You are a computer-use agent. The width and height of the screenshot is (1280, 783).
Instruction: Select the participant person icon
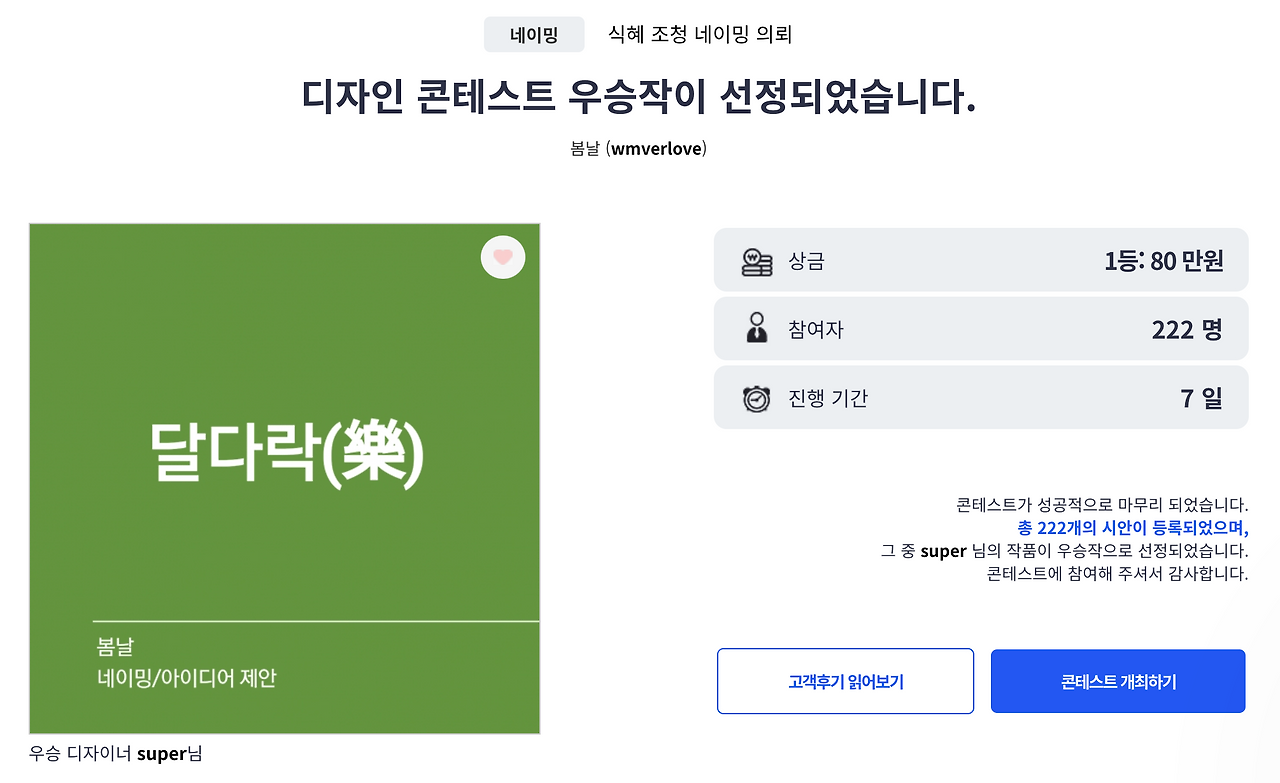tap(757, 329)
